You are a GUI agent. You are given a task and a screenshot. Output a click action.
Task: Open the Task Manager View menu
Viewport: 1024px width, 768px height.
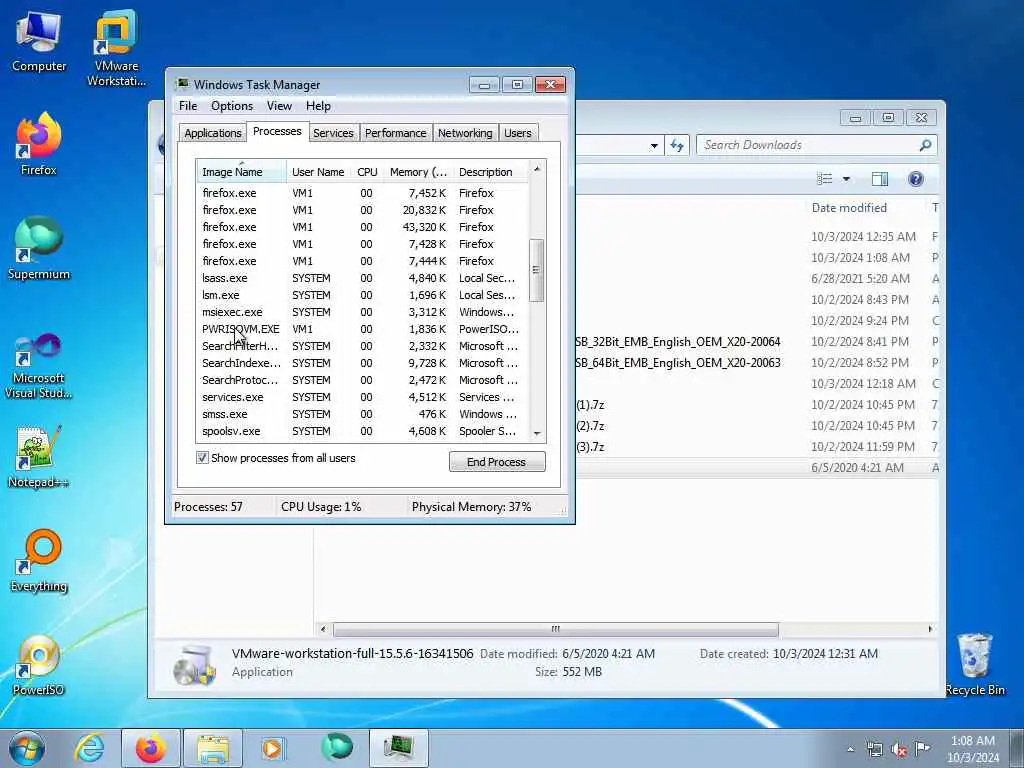click(279, 106)
